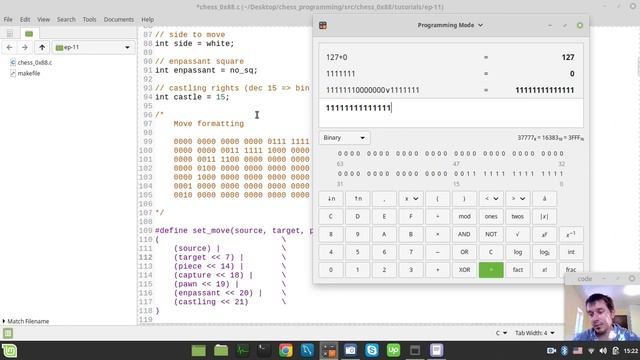This screenshot has width=640, height=360.
Task: Open the Tab Width: 4 selector
Action: click(x=534, y=333)
